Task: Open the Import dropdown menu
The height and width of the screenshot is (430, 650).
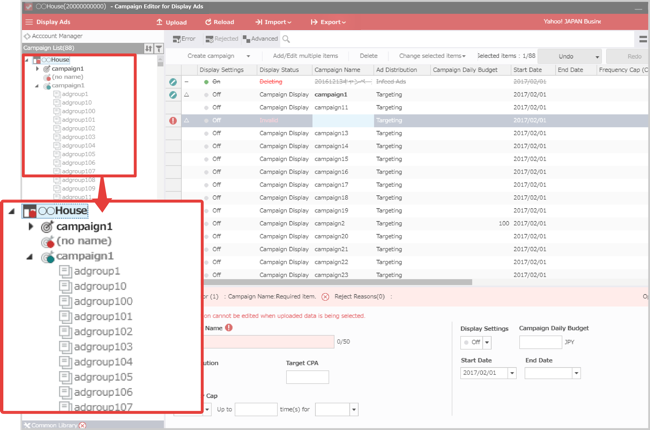Action: point(273,22)
